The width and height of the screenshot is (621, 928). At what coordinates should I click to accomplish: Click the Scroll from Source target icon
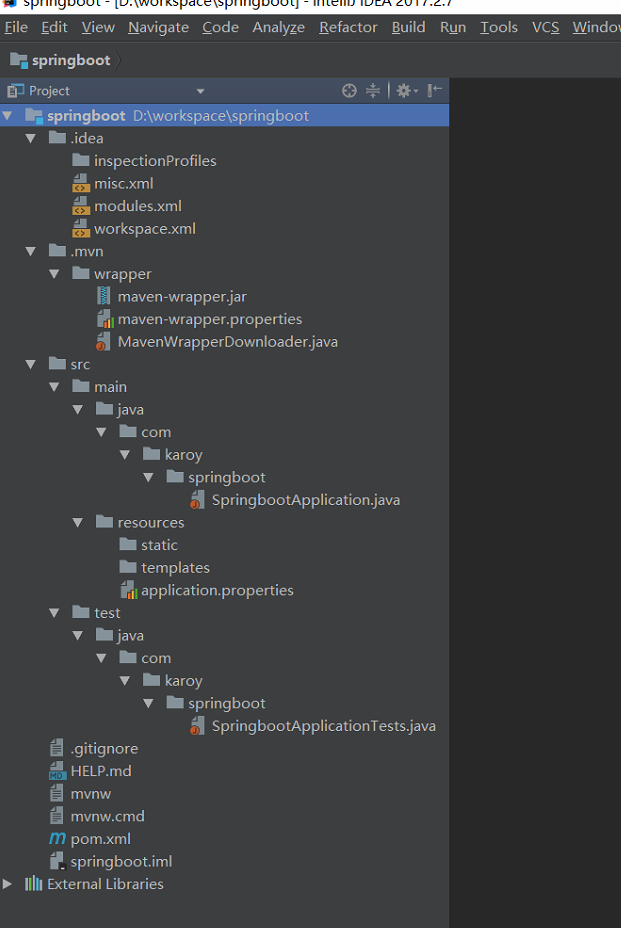(349, 91)
